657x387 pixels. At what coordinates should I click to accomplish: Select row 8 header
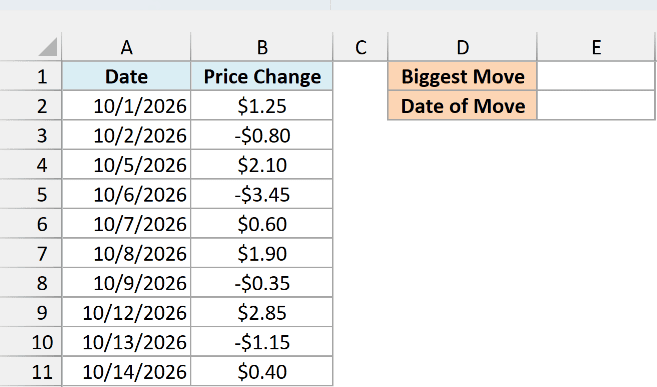[31, 283]
